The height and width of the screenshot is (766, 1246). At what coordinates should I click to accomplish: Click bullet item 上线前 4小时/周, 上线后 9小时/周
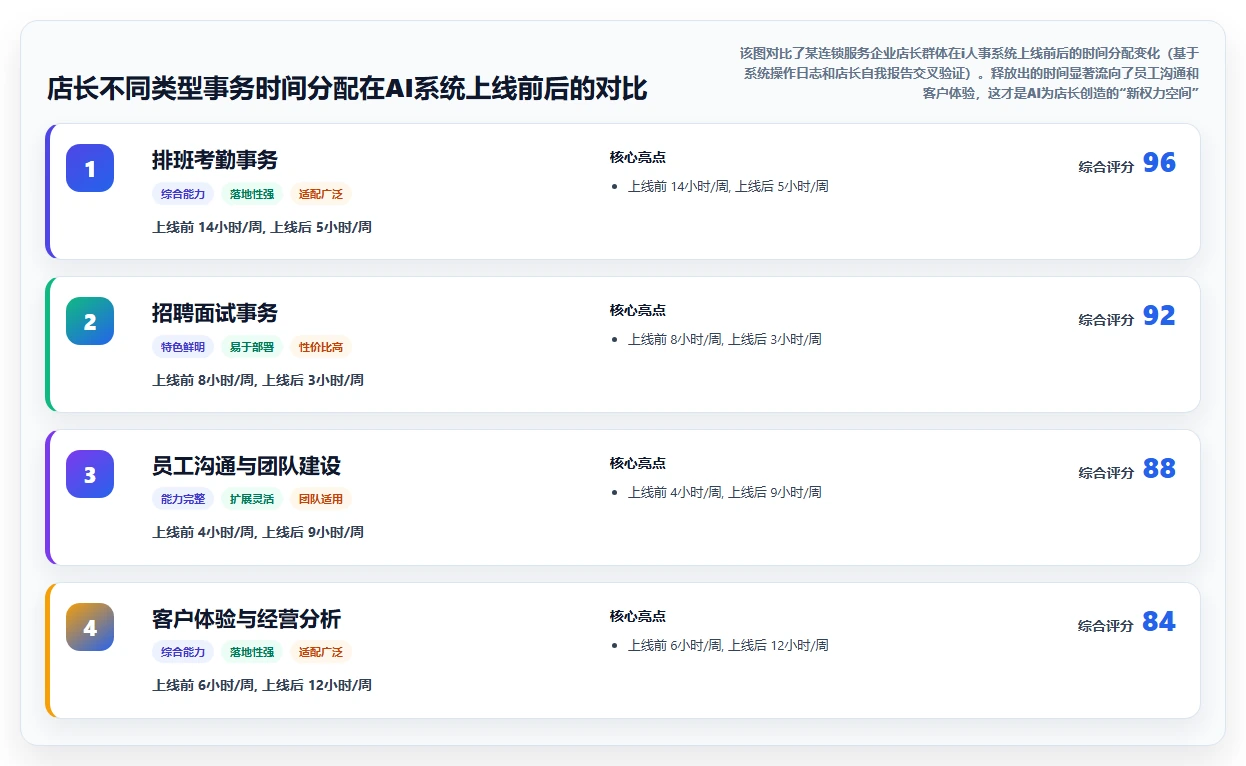725,492
